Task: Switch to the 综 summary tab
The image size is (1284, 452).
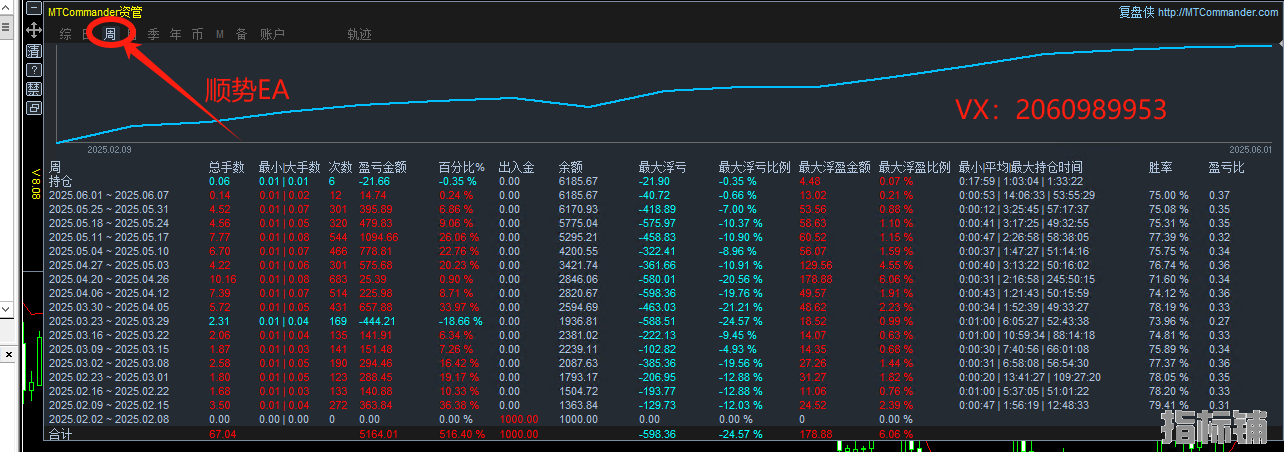Action: tap(66, 34)
